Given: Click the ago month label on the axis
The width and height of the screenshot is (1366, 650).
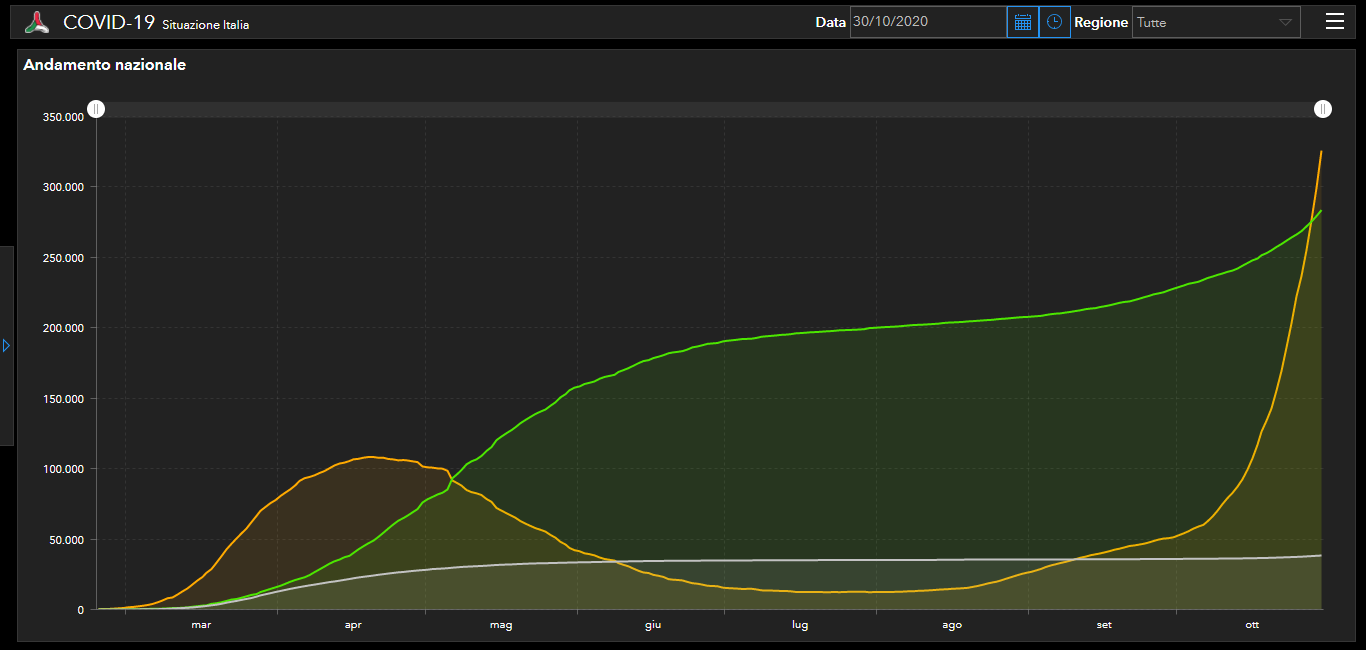Looking at the screenshot, I should click(952, 625).
